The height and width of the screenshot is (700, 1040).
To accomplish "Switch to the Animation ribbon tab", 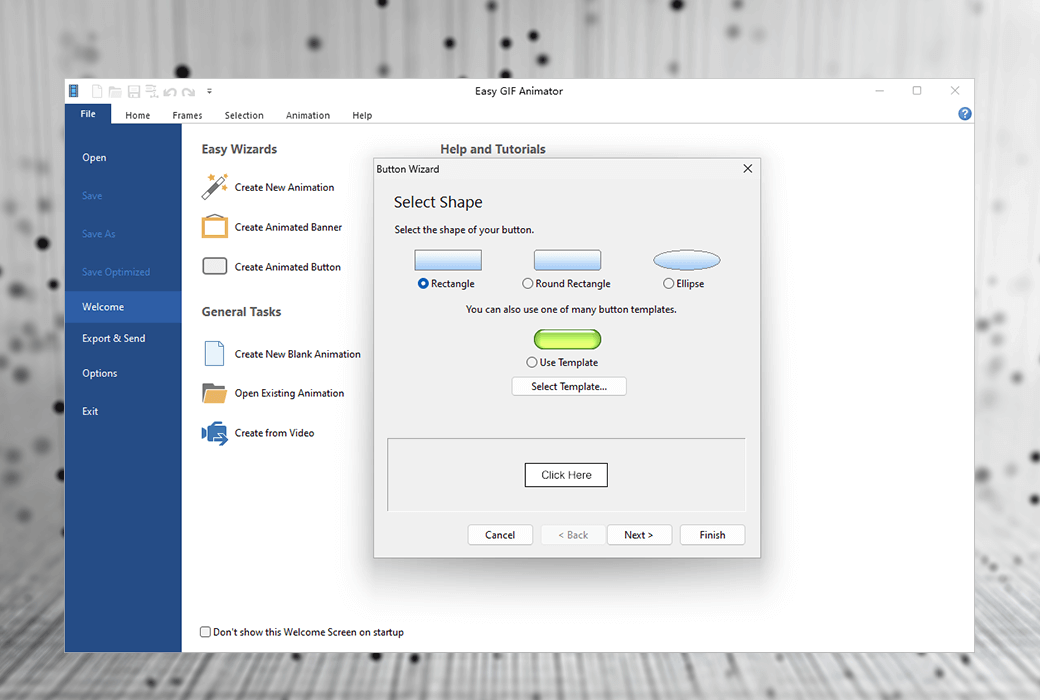I will pos(308,115).
